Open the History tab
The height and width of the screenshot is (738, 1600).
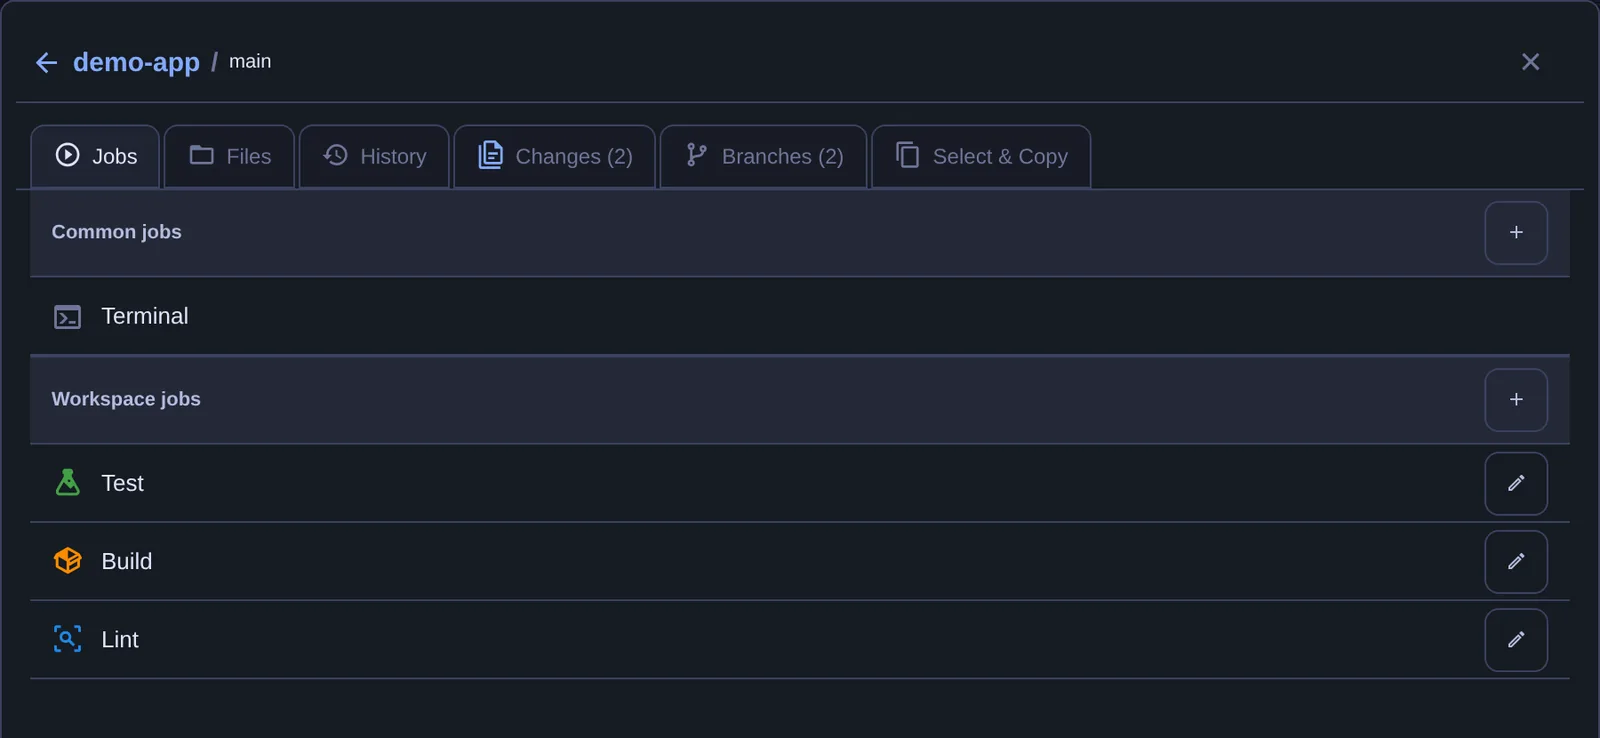[x=374, y=156]
